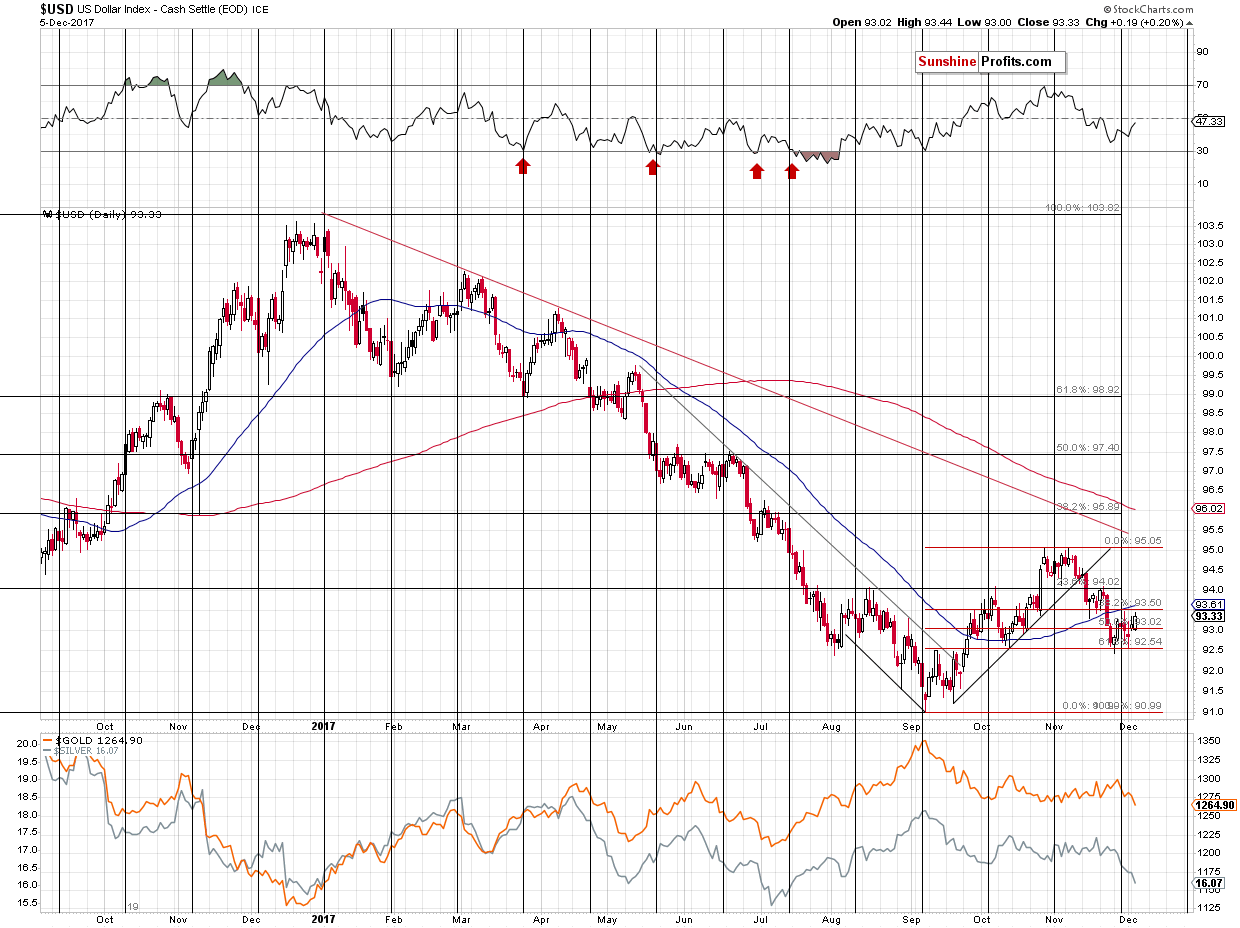Click the 50.0%: 97.40 Fibonacci label
The height and width of the screenshot is (928, 1240).
[x=1088, y=448]
